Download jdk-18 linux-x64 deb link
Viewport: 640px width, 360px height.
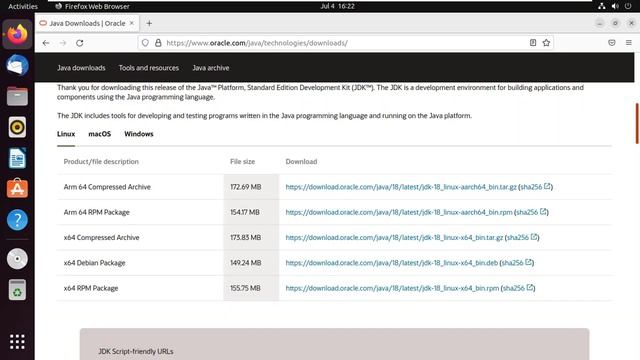(392, 263)
